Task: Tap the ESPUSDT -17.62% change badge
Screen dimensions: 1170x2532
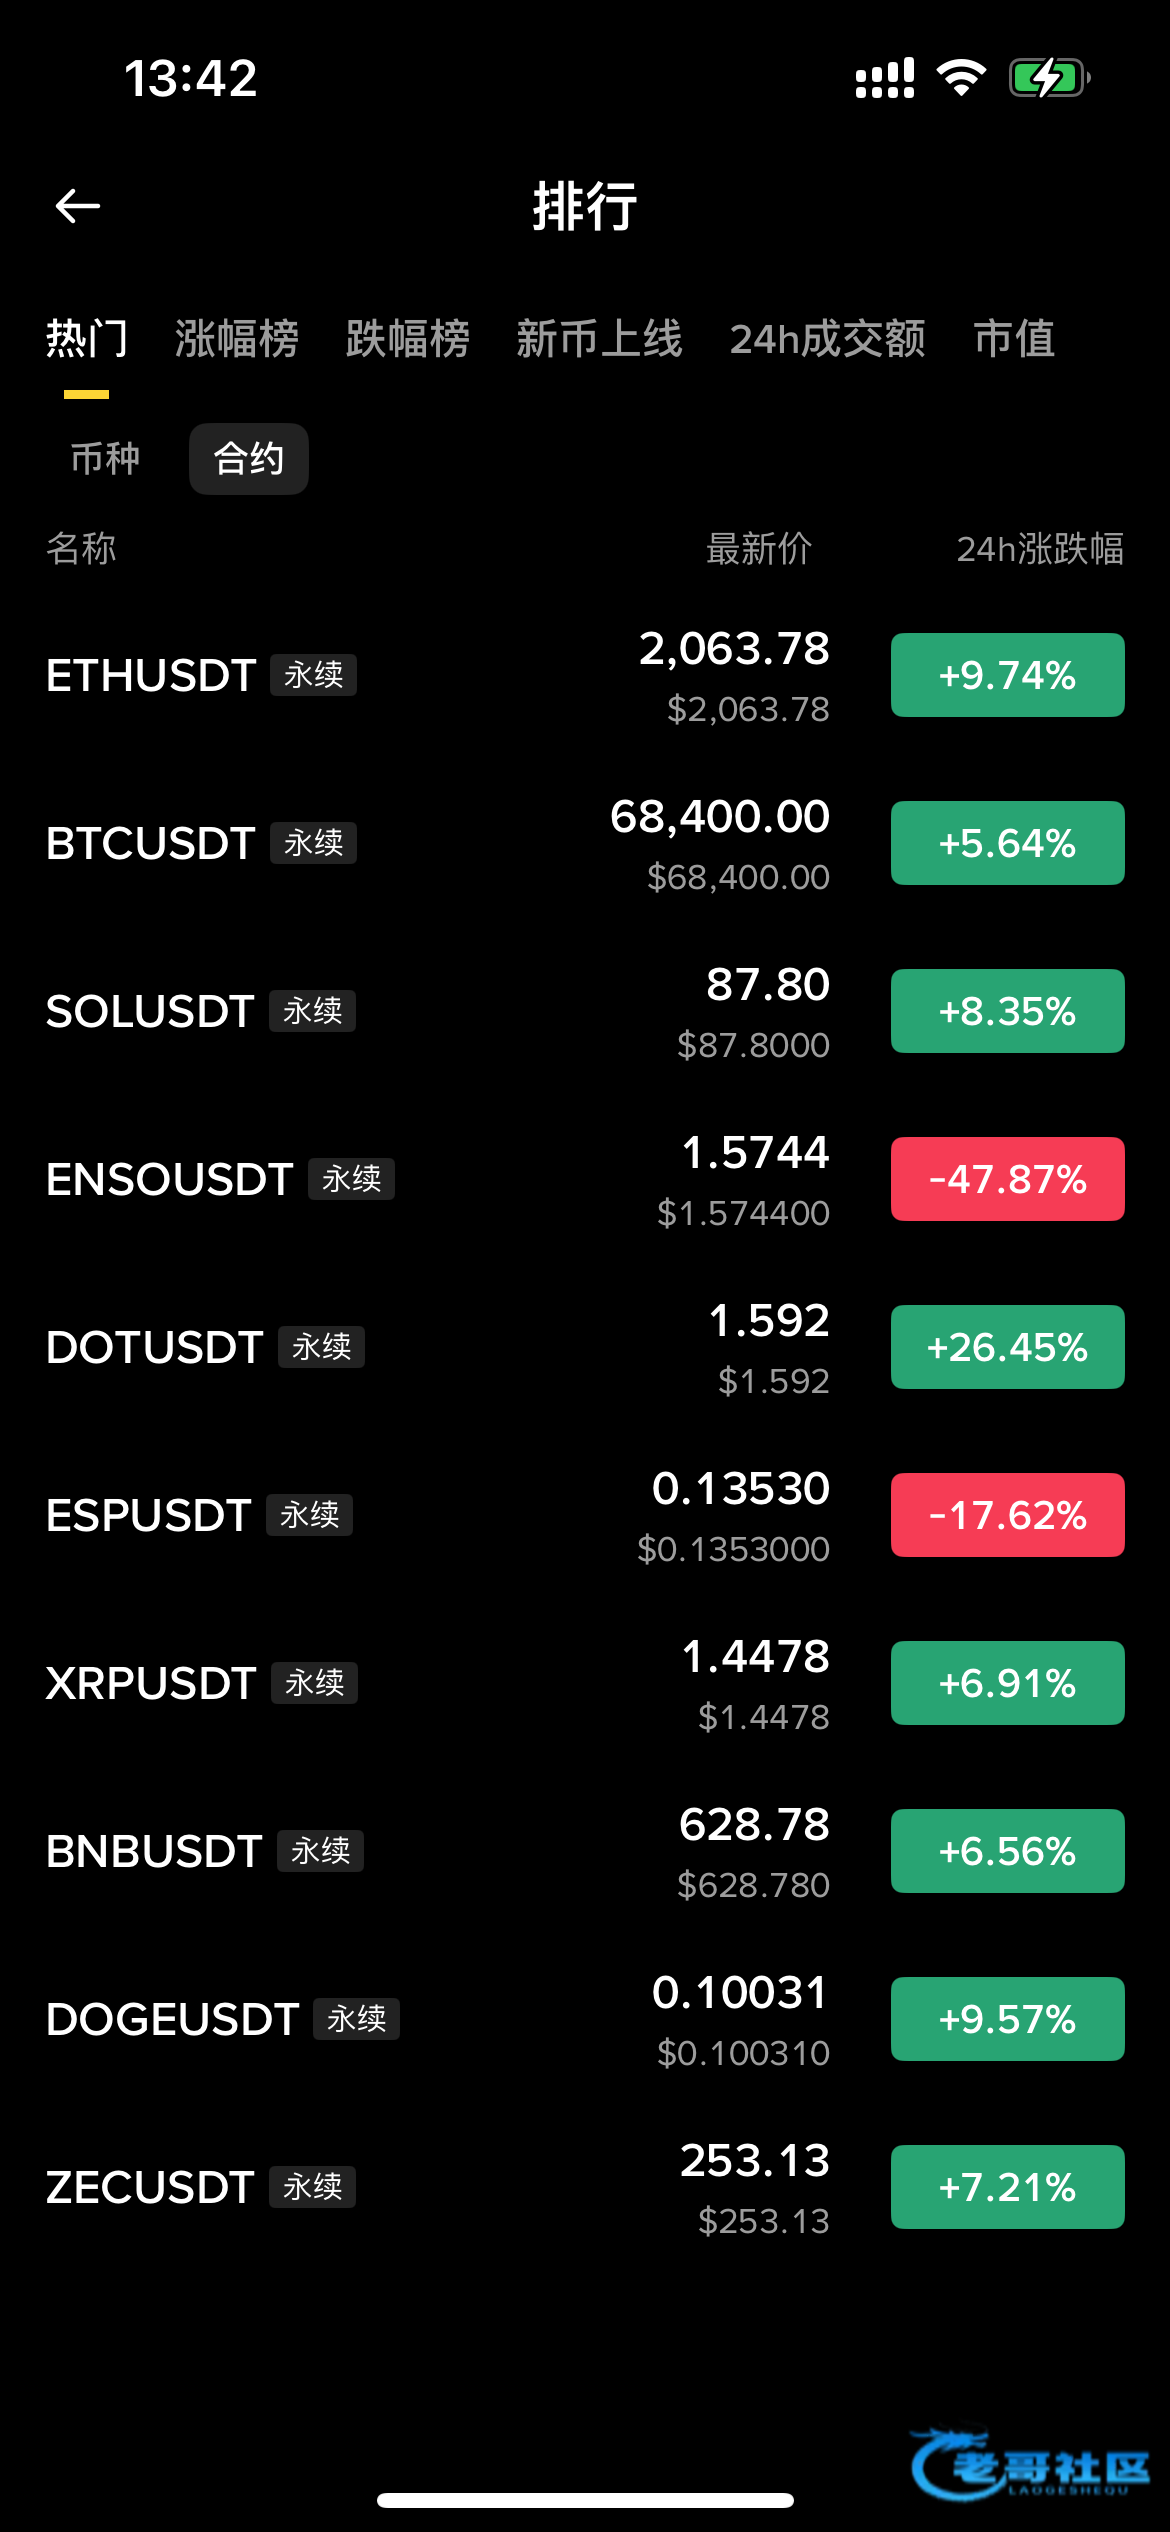Action: (x=1007, y=1515)
